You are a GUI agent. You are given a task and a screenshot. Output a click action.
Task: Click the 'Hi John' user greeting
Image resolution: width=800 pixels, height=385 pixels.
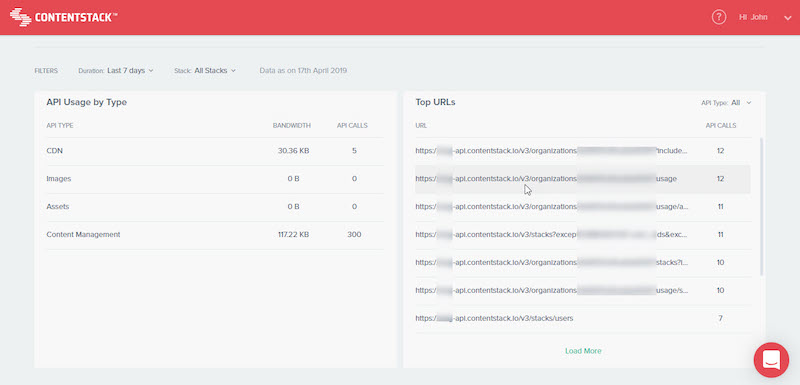753,17
